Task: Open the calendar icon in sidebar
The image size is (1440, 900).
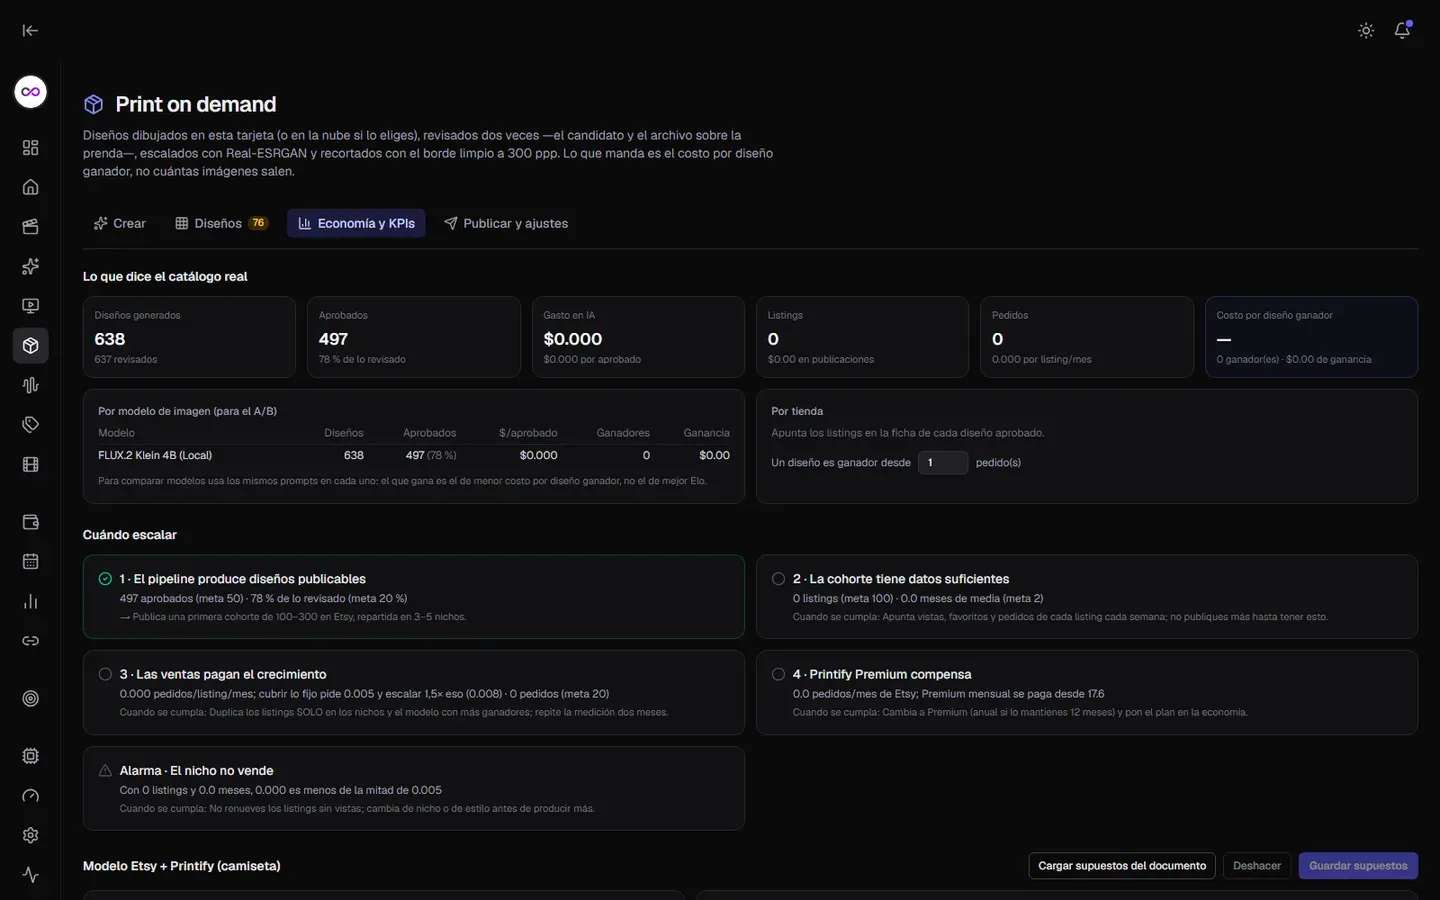Action: tap(31, 562)
